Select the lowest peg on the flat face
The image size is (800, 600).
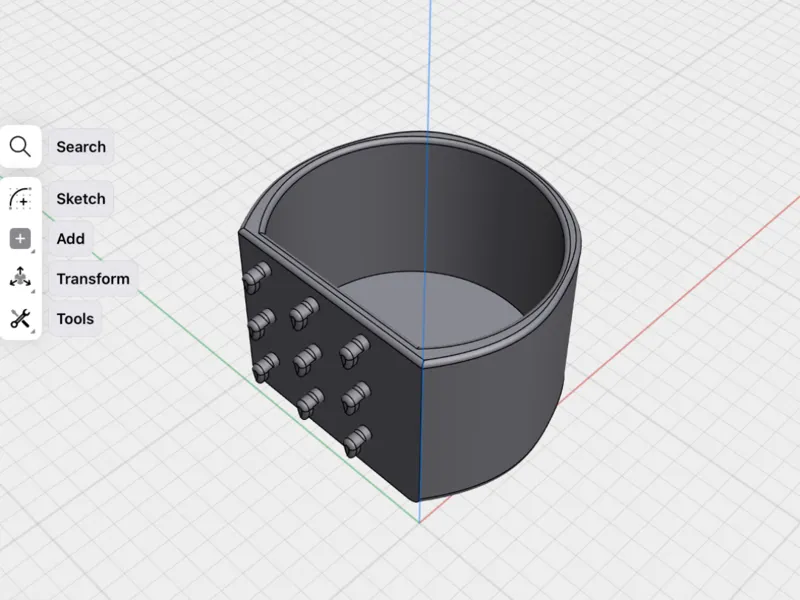[358, 441]
